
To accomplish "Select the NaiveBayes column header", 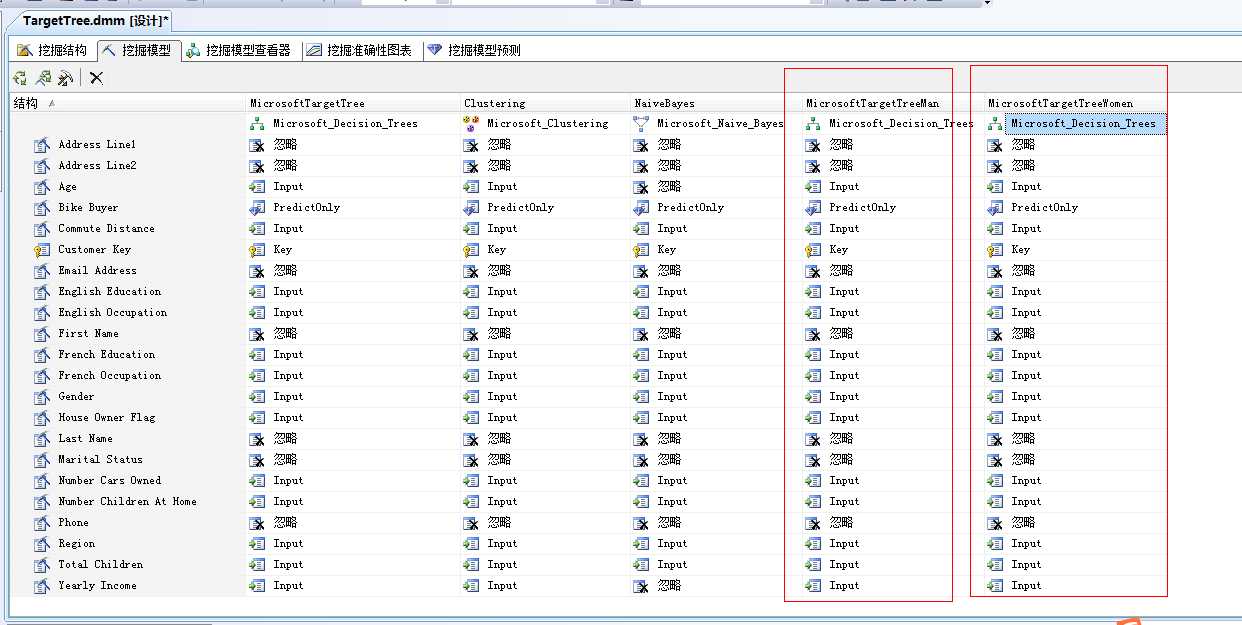I will [716, 103].
